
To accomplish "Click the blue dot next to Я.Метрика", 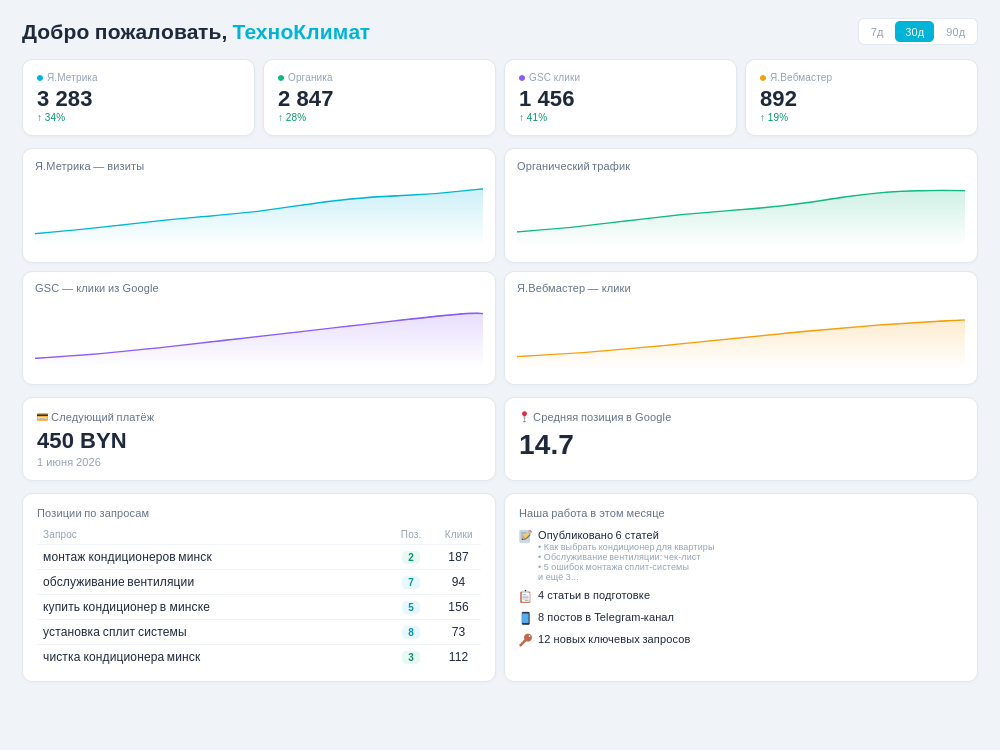I will [x=40, y=78].
